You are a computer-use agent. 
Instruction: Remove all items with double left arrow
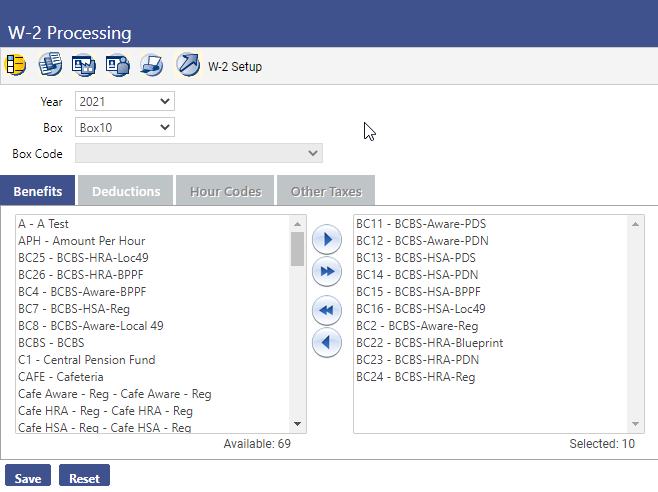tap(325, 311)
